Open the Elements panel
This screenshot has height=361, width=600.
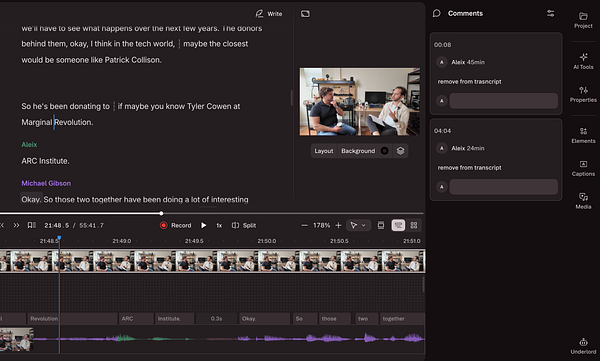pyautogui.click(x=583, y=135)
